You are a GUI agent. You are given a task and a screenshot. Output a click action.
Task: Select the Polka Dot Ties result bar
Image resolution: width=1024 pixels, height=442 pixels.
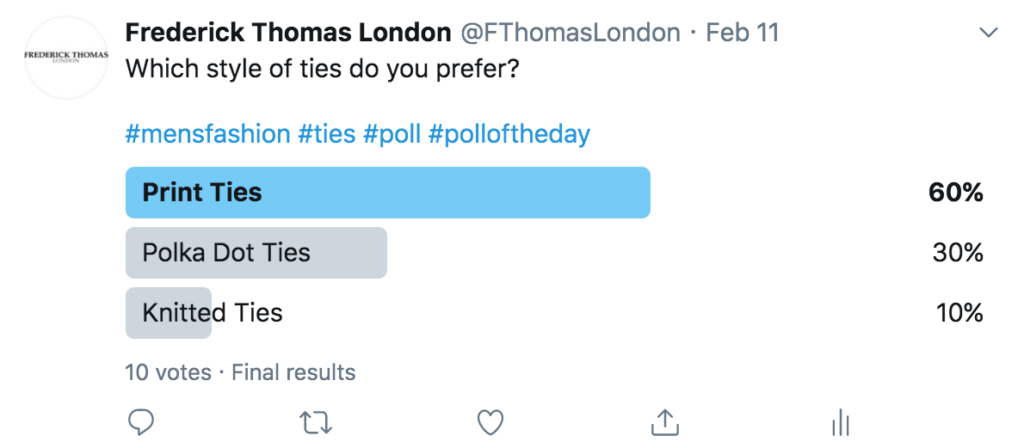pos(256,253)
